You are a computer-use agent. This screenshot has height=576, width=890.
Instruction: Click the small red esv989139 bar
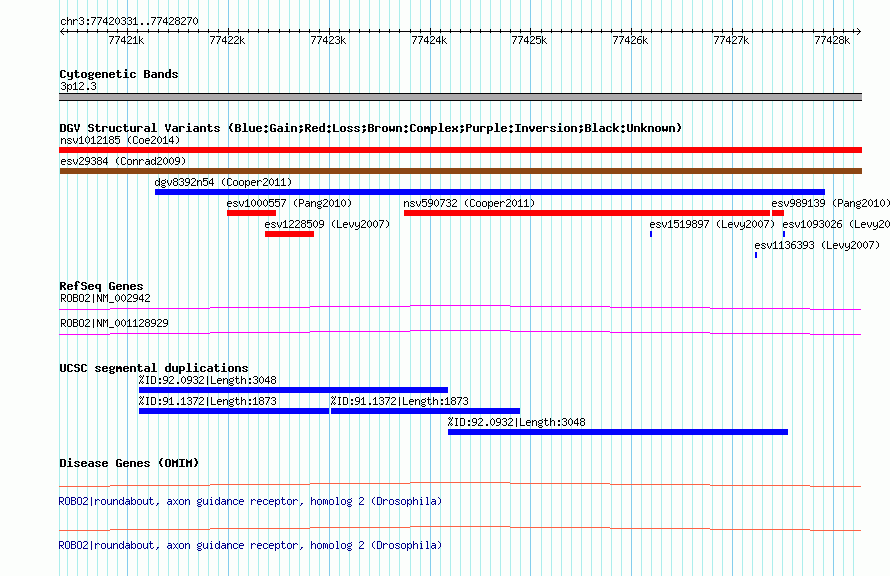pyautogui.click(x=778, y=213)
